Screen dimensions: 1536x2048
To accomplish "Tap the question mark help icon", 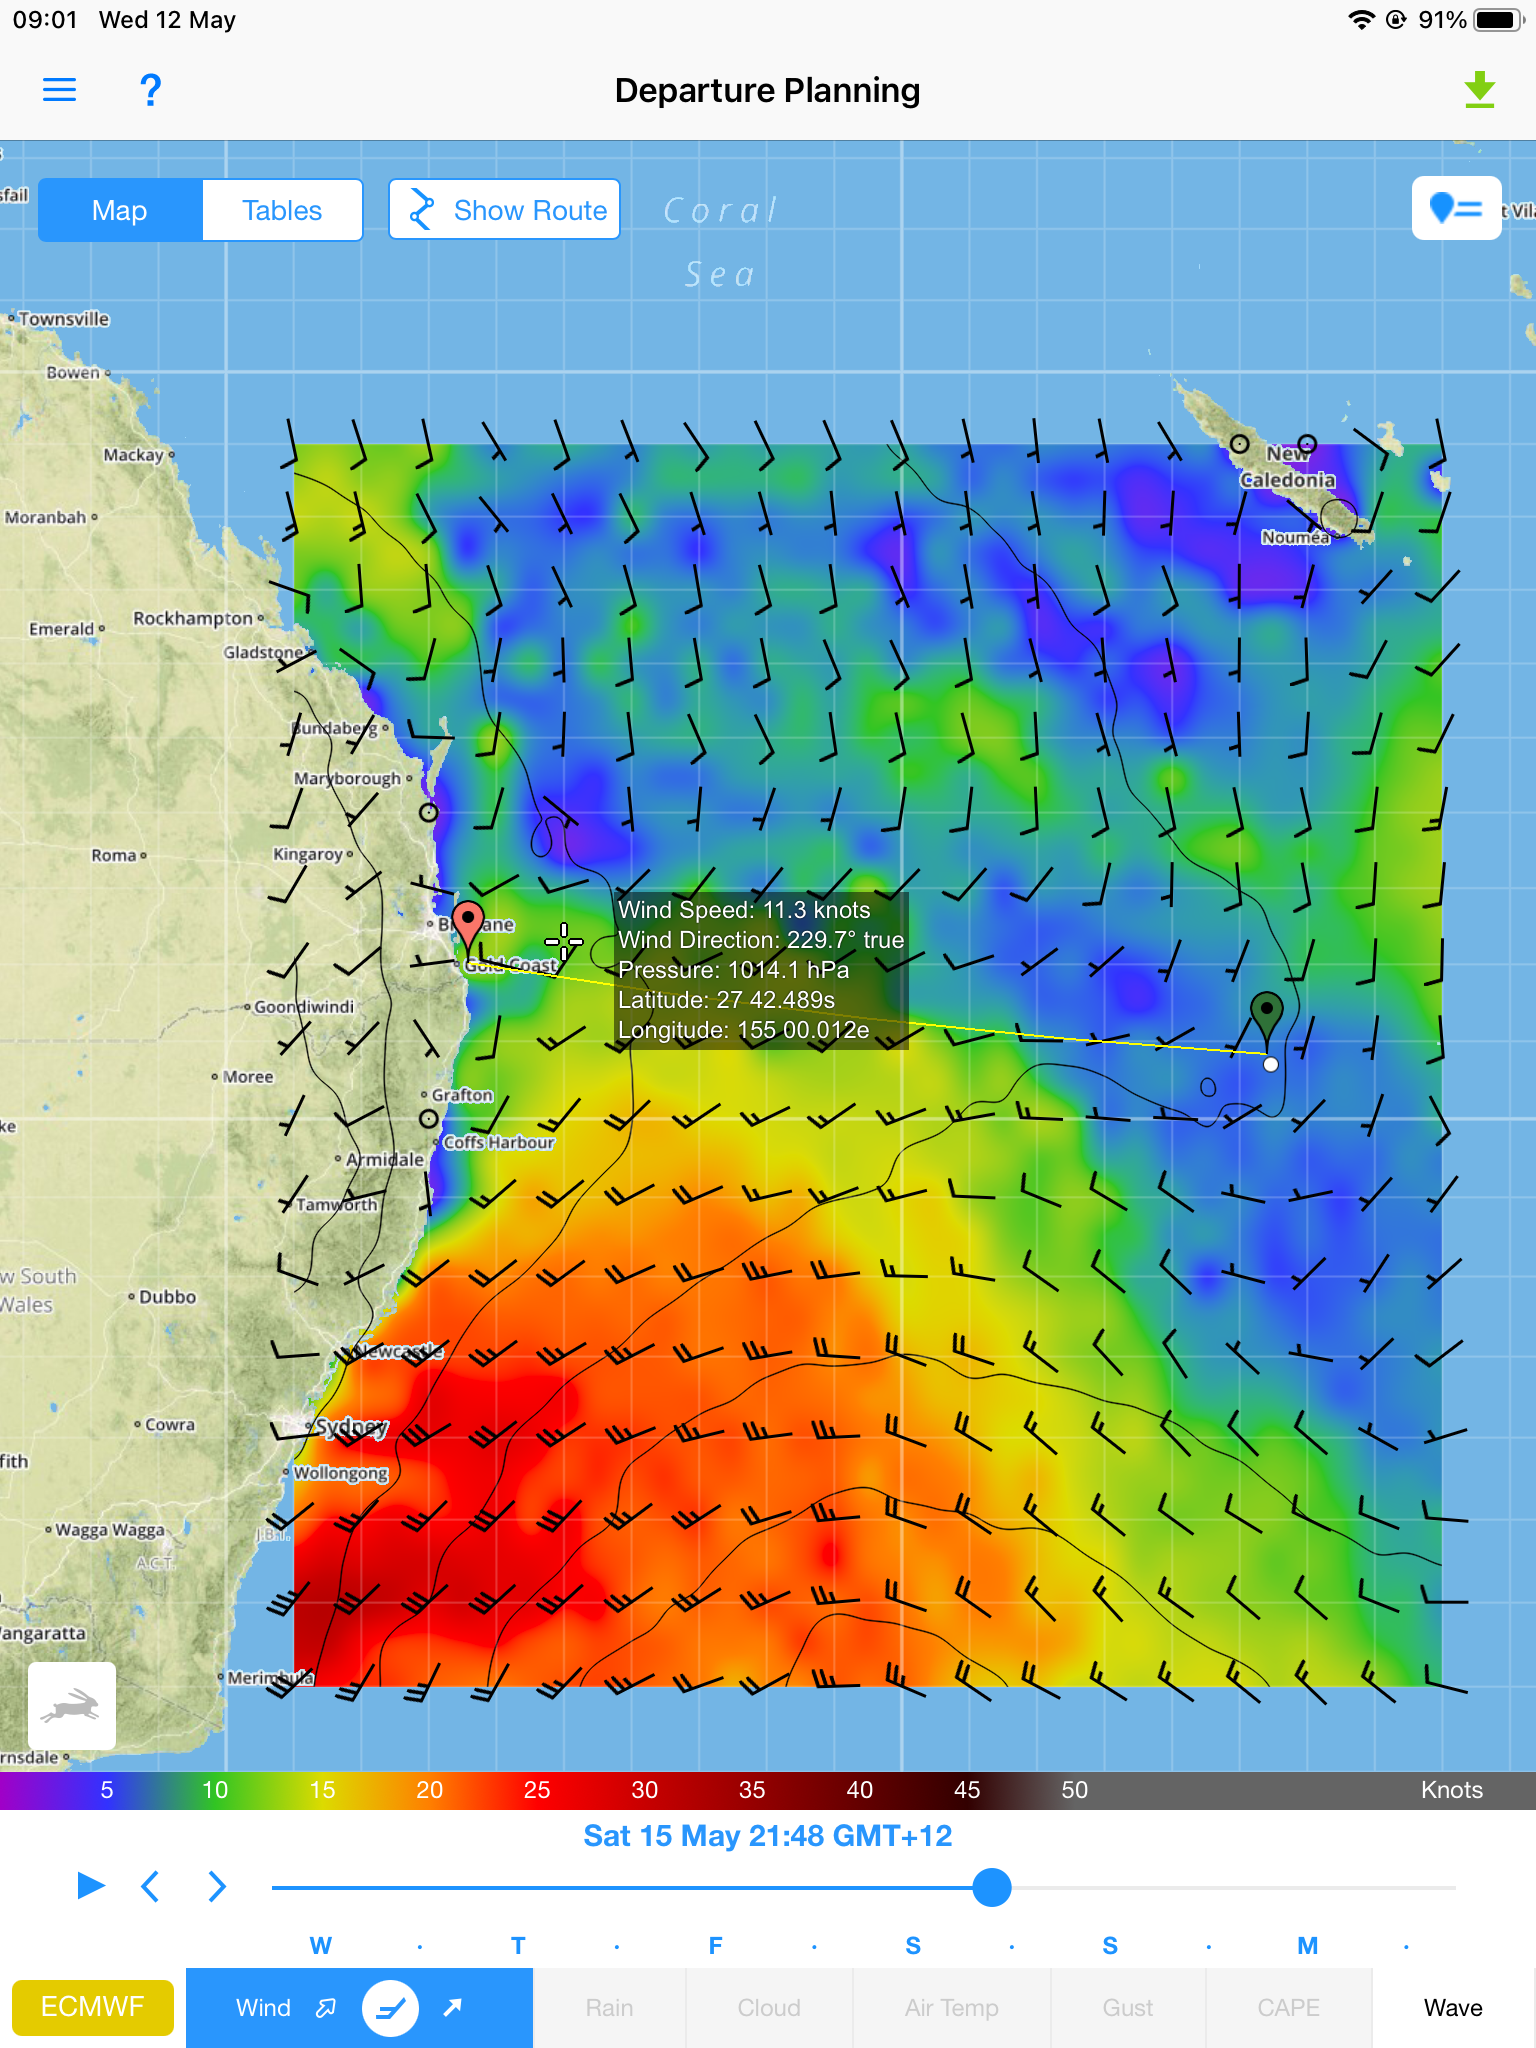I will (x=150, y=90).
